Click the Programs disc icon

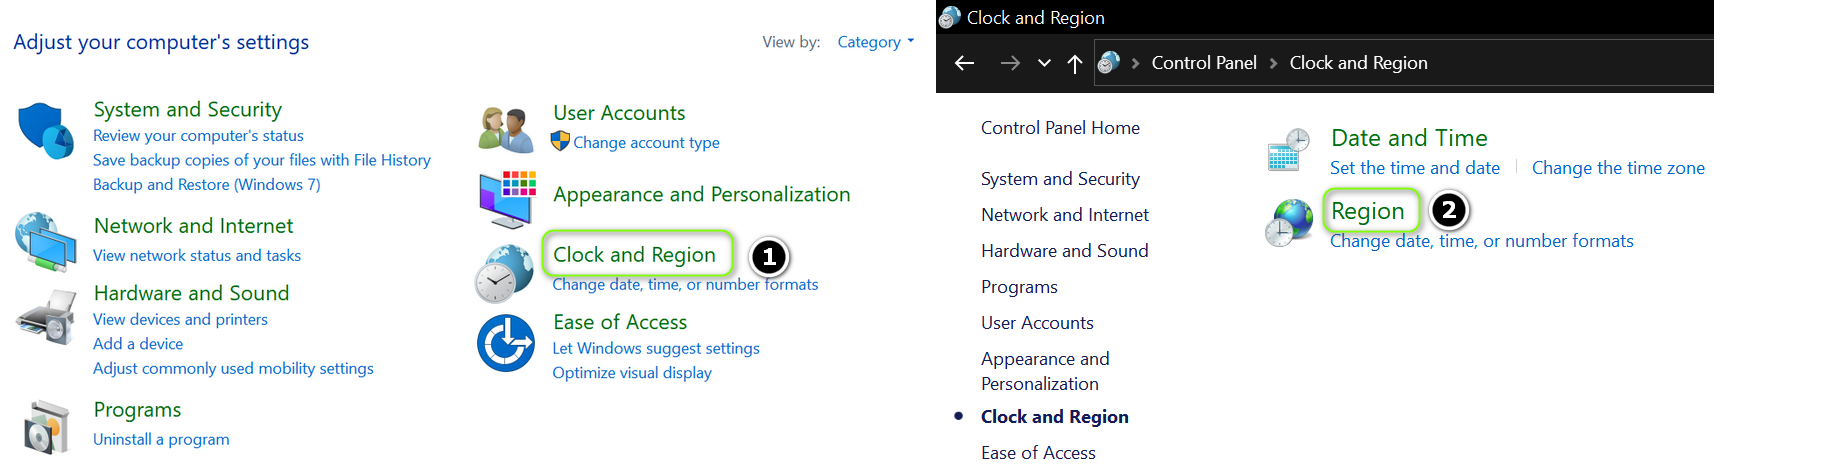click(46, 428)
